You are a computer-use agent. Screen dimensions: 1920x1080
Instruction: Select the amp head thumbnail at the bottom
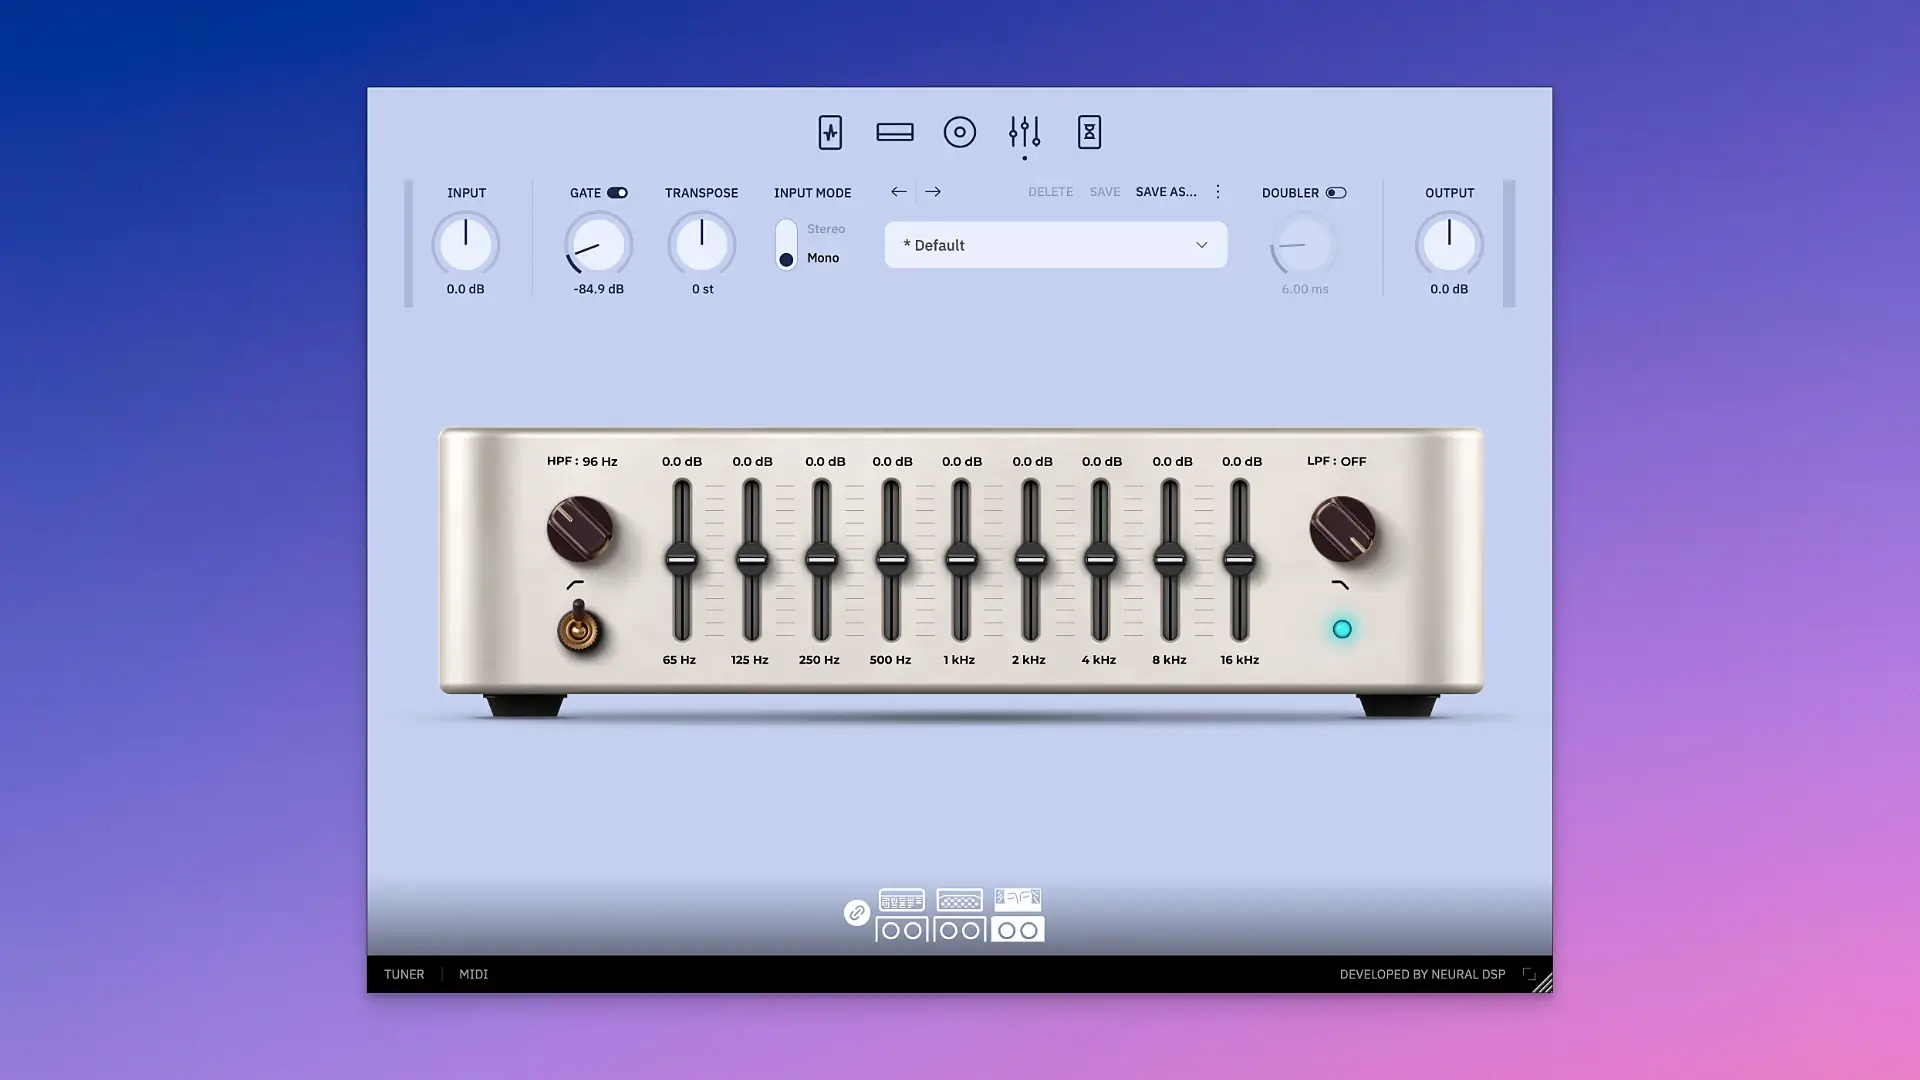901,913
